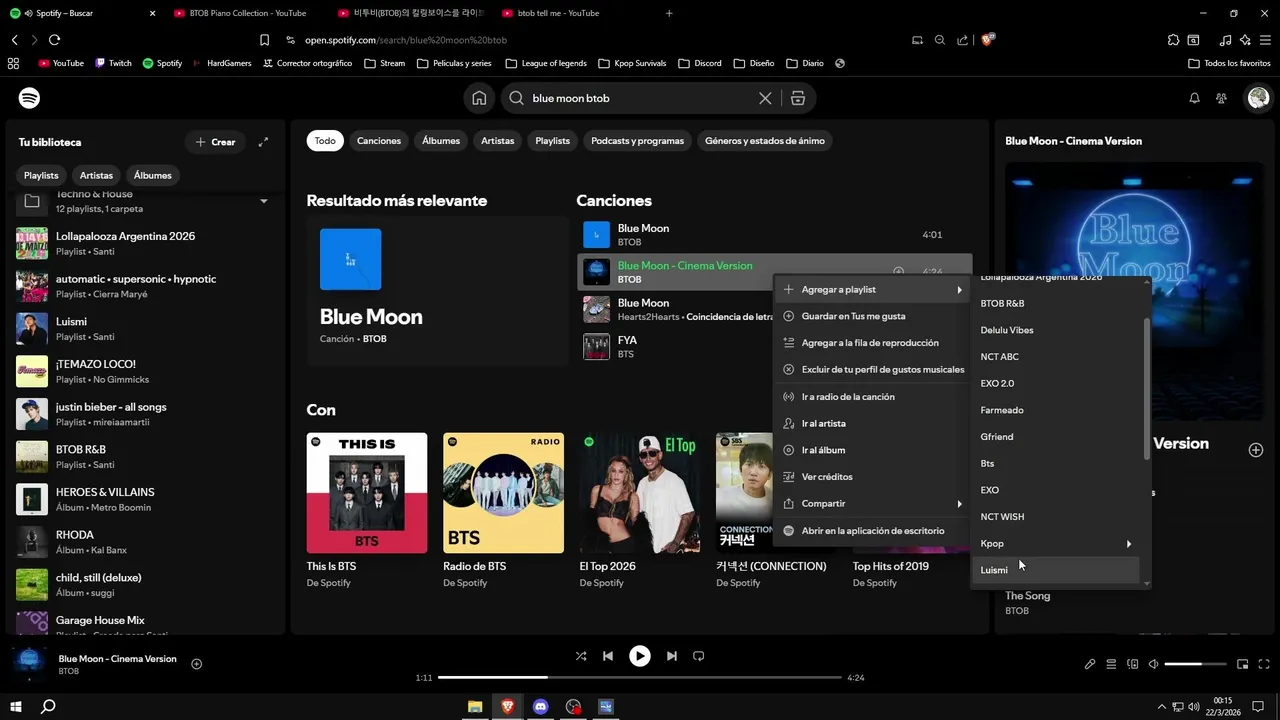Screen dimensions: 1280x720
Task: Open This Is BTS playlist card
Action: tap(367, 510)
